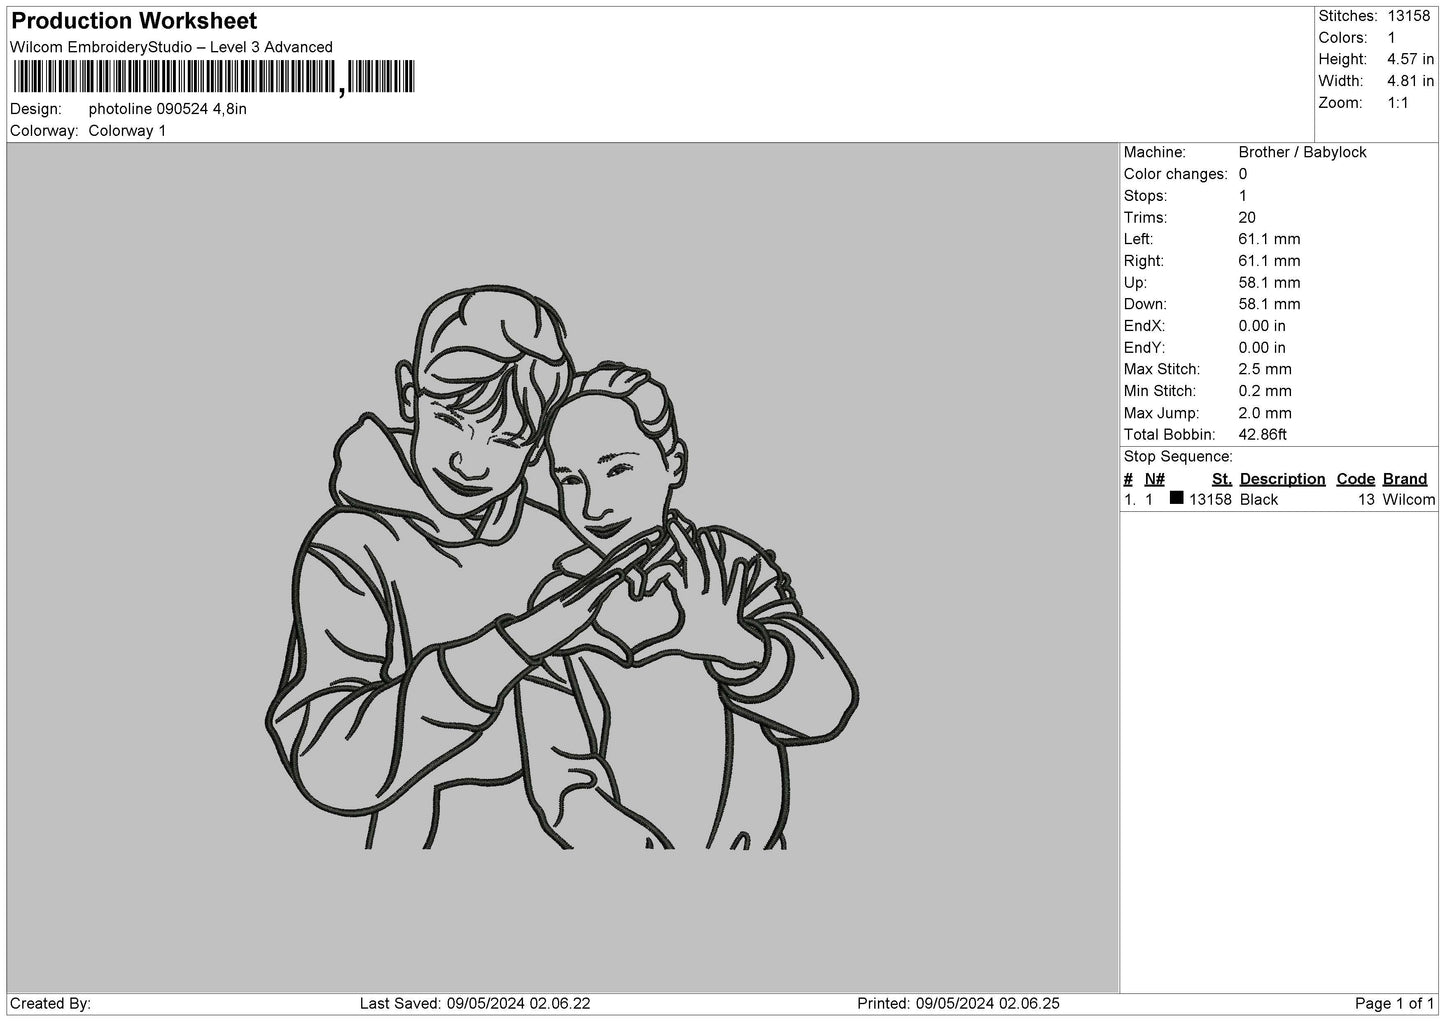Screen dimensions: 1445x1021
Task: Select the Width value "4.81 in"
Action: click(1410, 82)
